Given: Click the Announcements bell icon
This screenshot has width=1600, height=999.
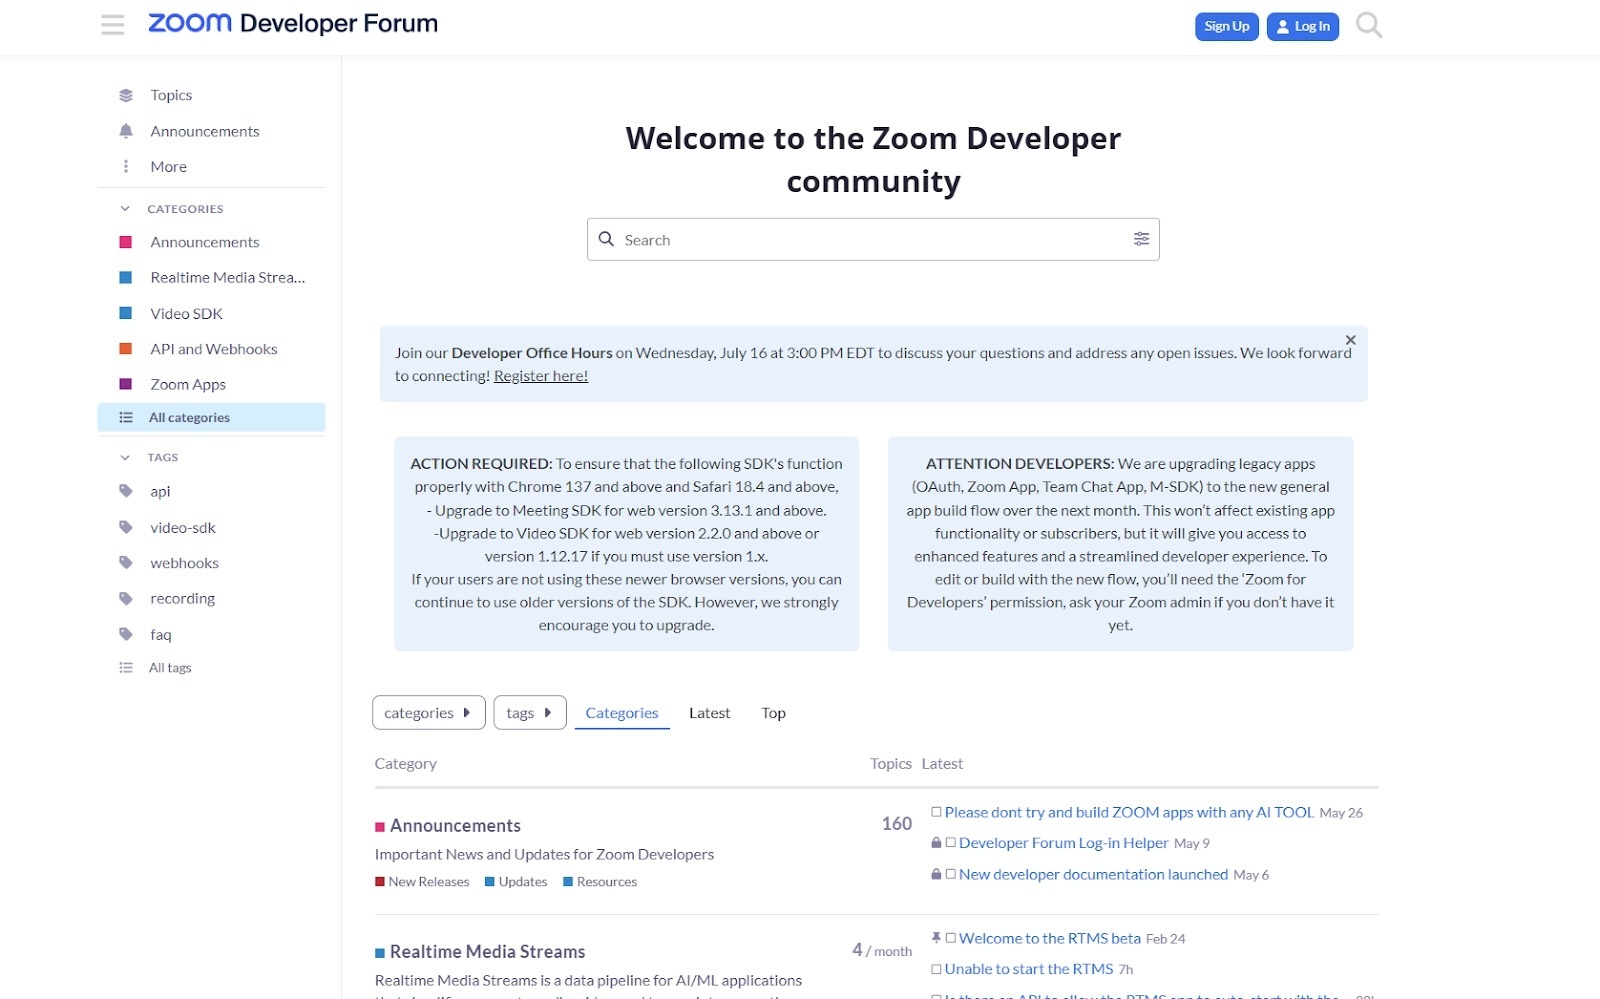Looking at the screenshot, I should [x=126, y=131].
